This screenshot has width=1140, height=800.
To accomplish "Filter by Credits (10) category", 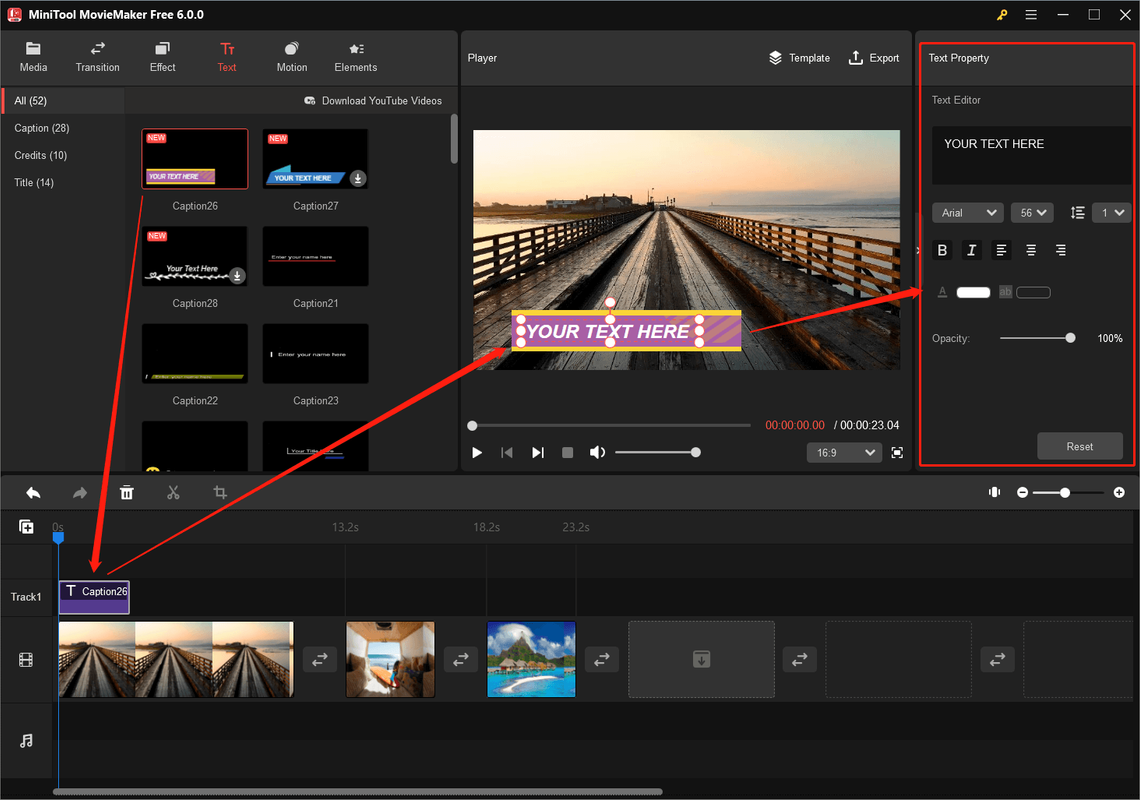I will (41, 155).
